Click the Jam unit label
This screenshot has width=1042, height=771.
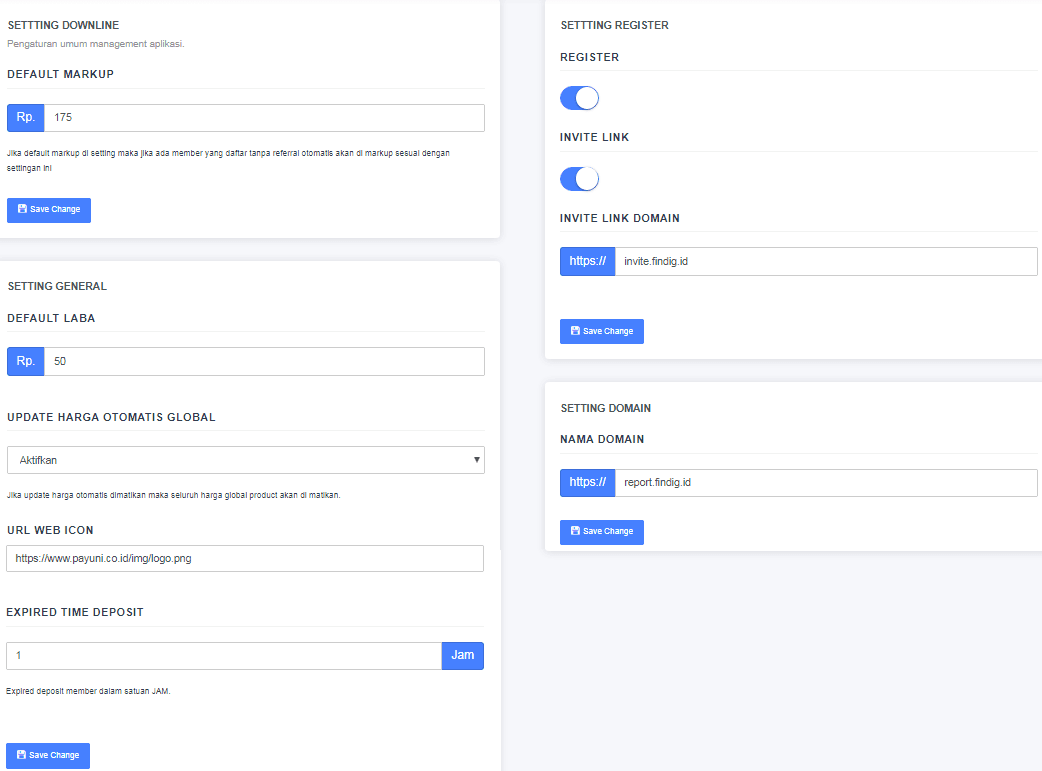point(462,656)
